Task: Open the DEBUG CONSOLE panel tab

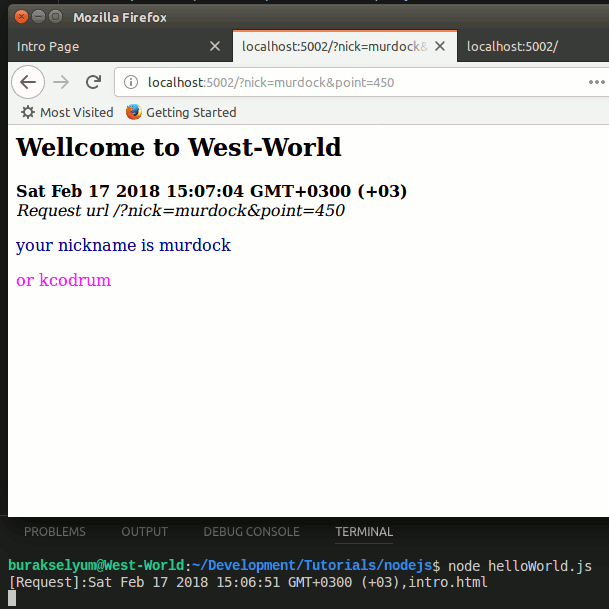Action: click(x=251, y=531)
